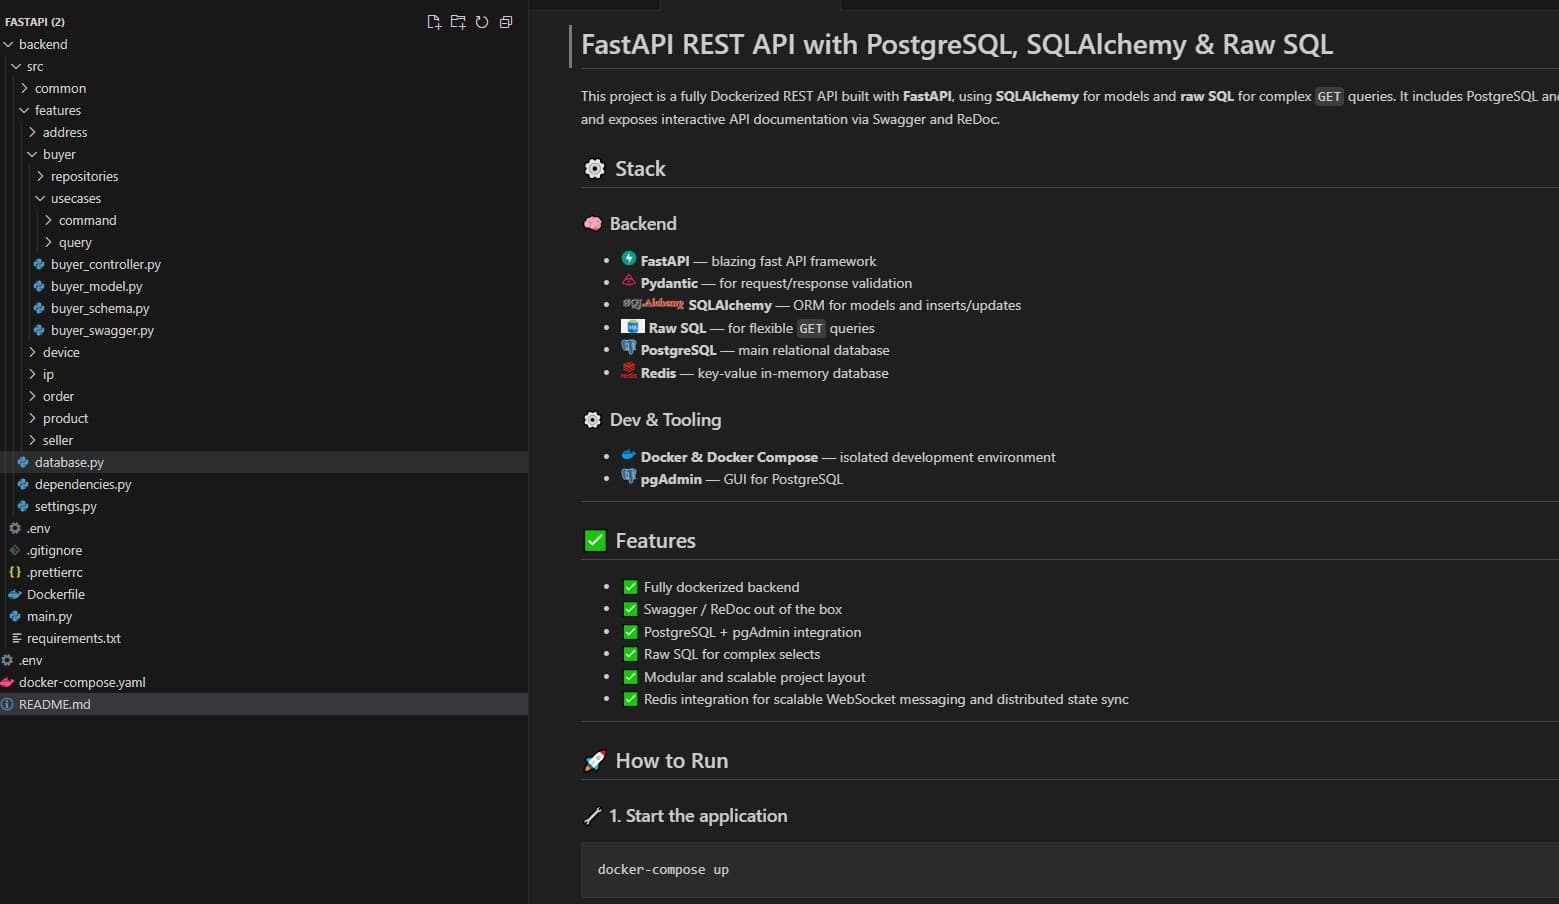
Task: Expand the device folder
Action: [33, 352]
